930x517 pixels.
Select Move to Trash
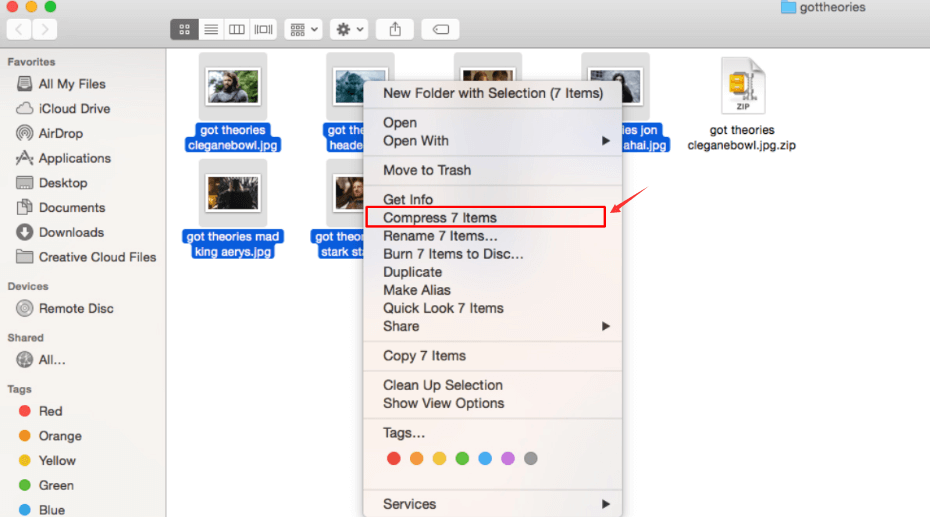click(427, 170)
